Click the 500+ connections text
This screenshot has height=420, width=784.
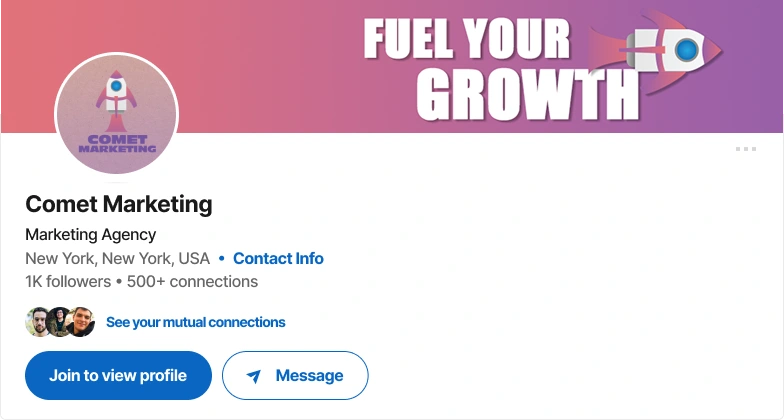tap(192, 282)
